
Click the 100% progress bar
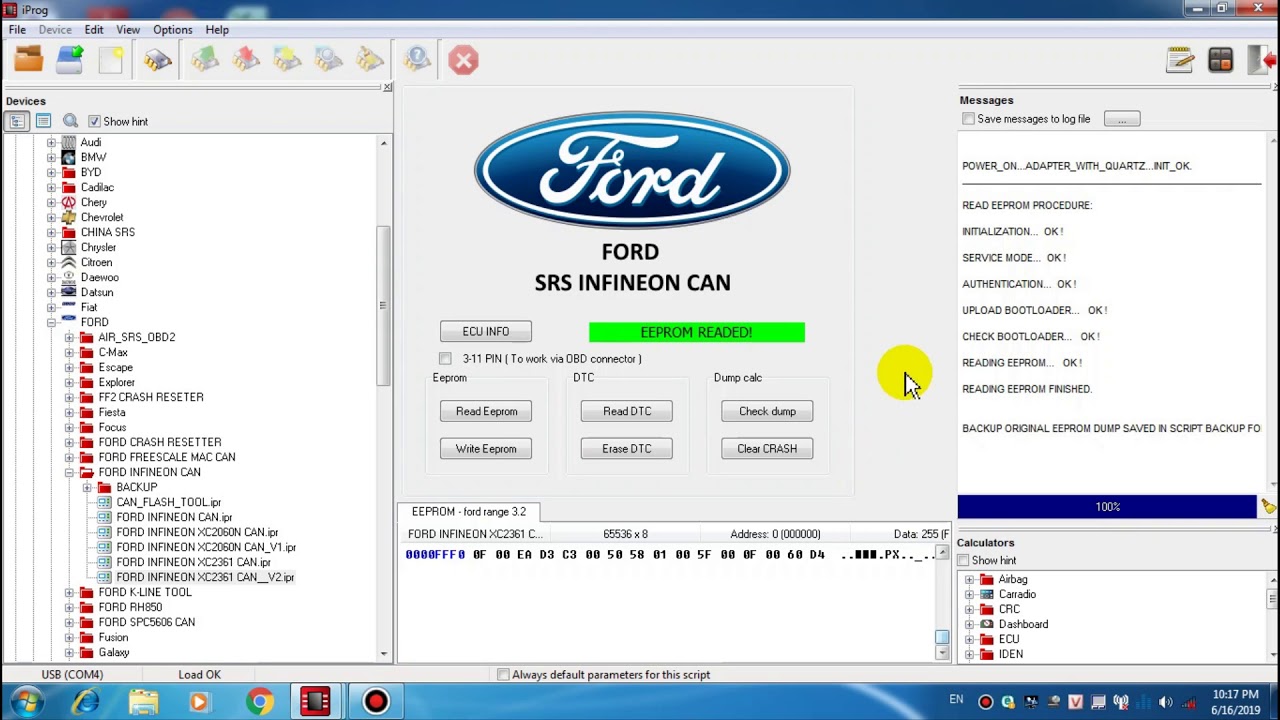click(x=1107, y=507)
